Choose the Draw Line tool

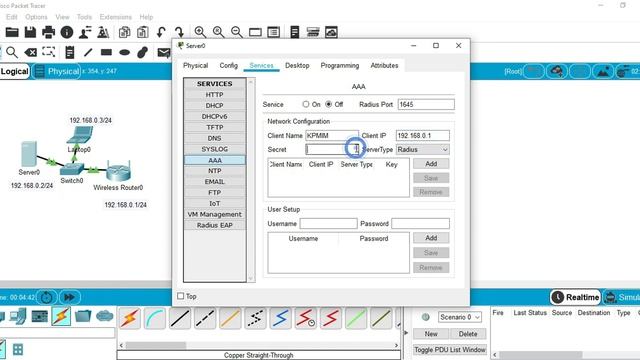(88, 52)
